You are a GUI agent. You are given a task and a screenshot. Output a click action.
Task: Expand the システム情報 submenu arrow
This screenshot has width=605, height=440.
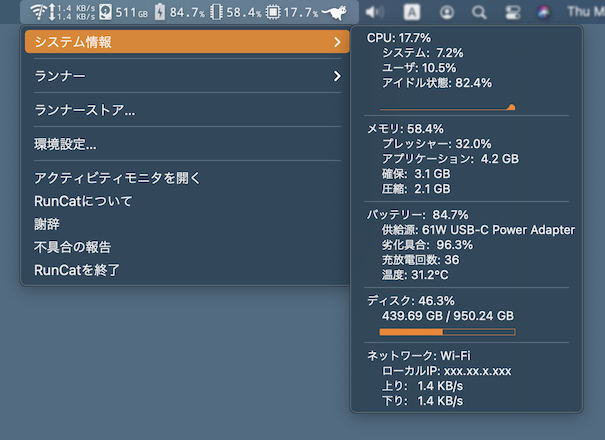(x=337, y=42)
